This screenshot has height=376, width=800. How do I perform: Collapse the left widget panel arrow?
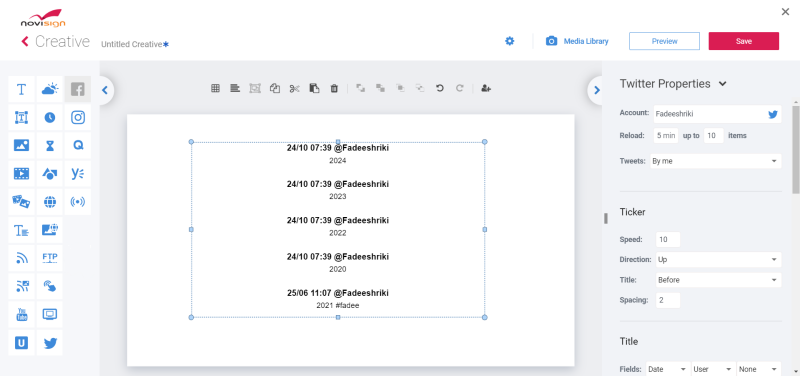coord(105,90)
